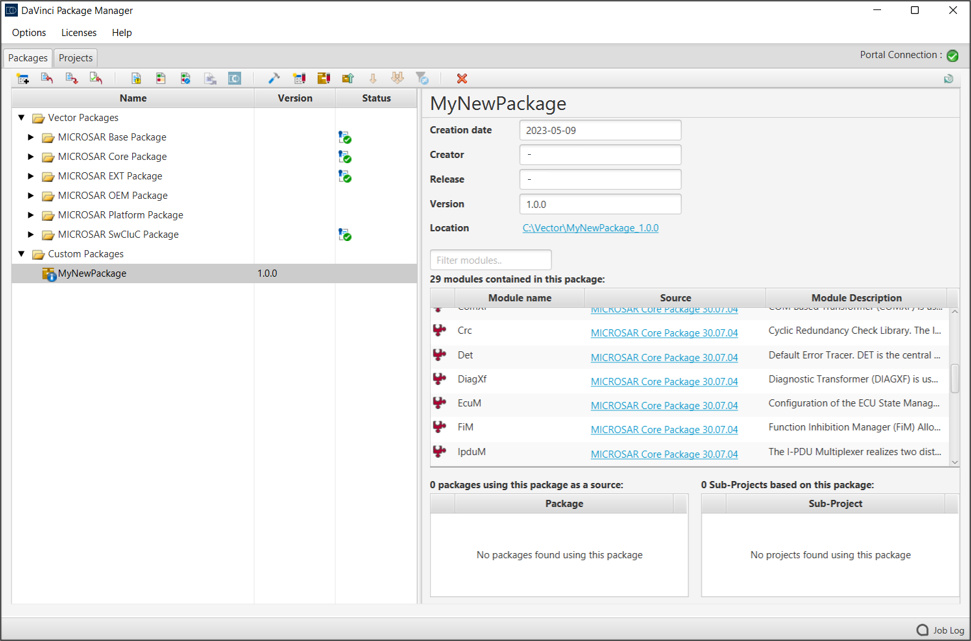Image resolution: width=971 pixels, height=641 pixels.
Task: Click the red X delete toolbar icon
Action: coord(461,79)
